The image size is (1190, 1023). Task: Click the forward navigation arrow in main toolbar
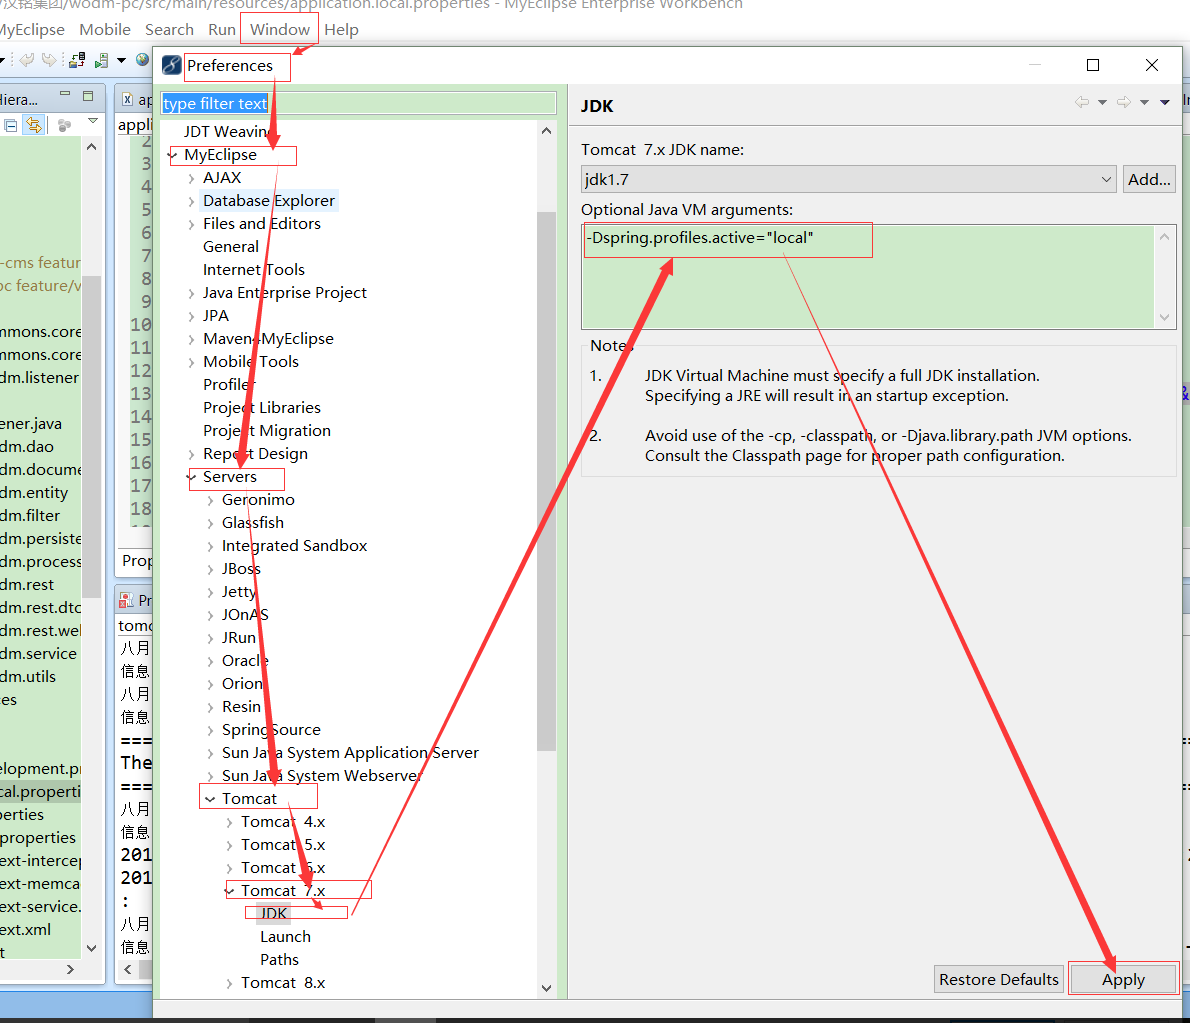point(49,60)
